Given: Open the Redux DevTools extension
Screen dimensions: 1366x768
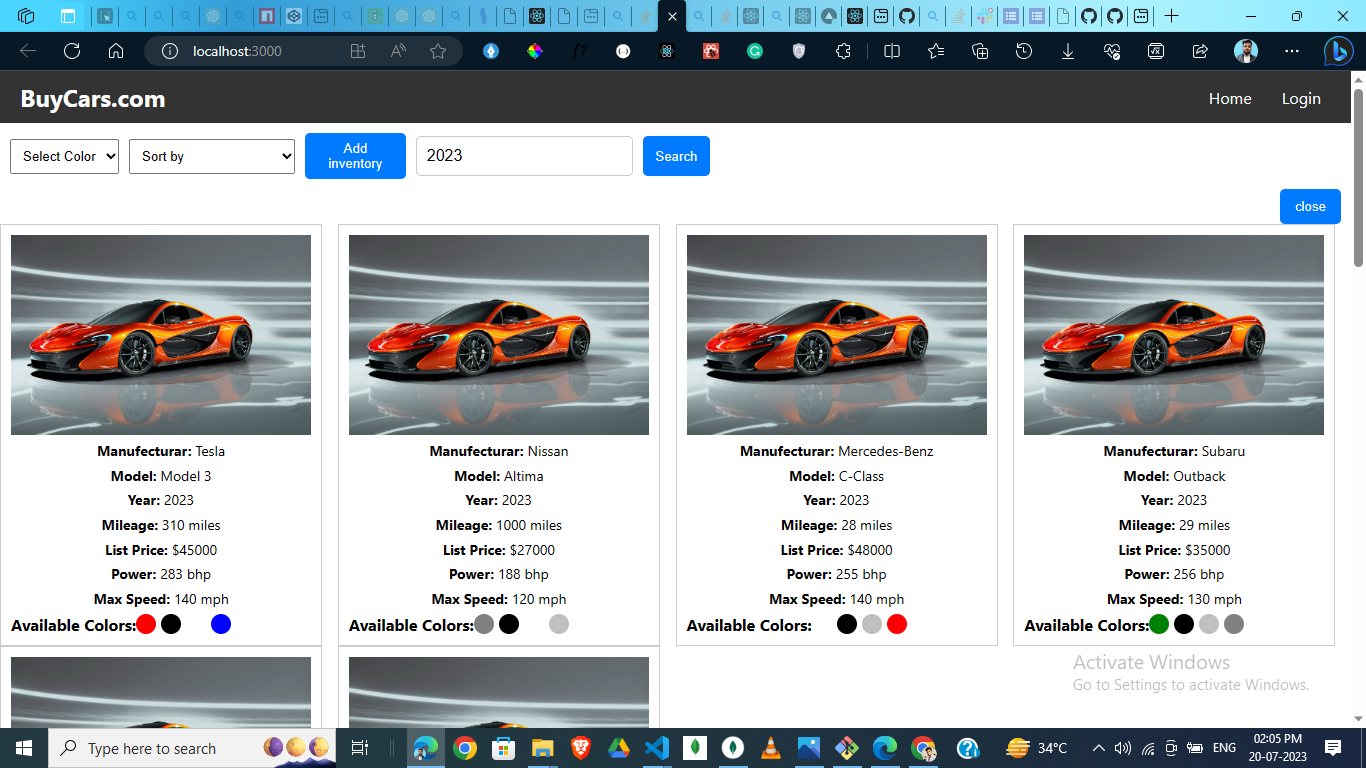Looking at the screenshot, I should click(x=711, y=51).
